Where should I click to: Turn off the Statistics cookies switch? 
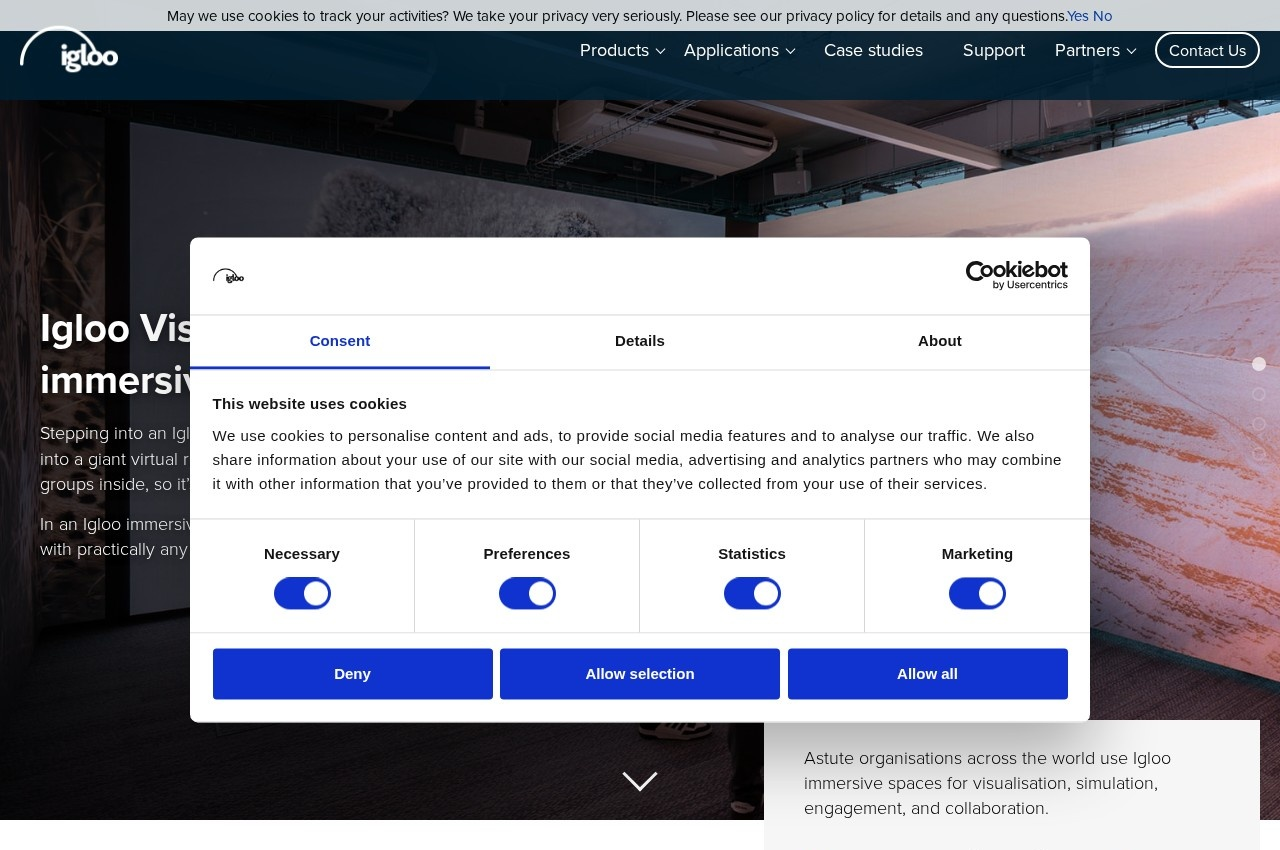752,593
